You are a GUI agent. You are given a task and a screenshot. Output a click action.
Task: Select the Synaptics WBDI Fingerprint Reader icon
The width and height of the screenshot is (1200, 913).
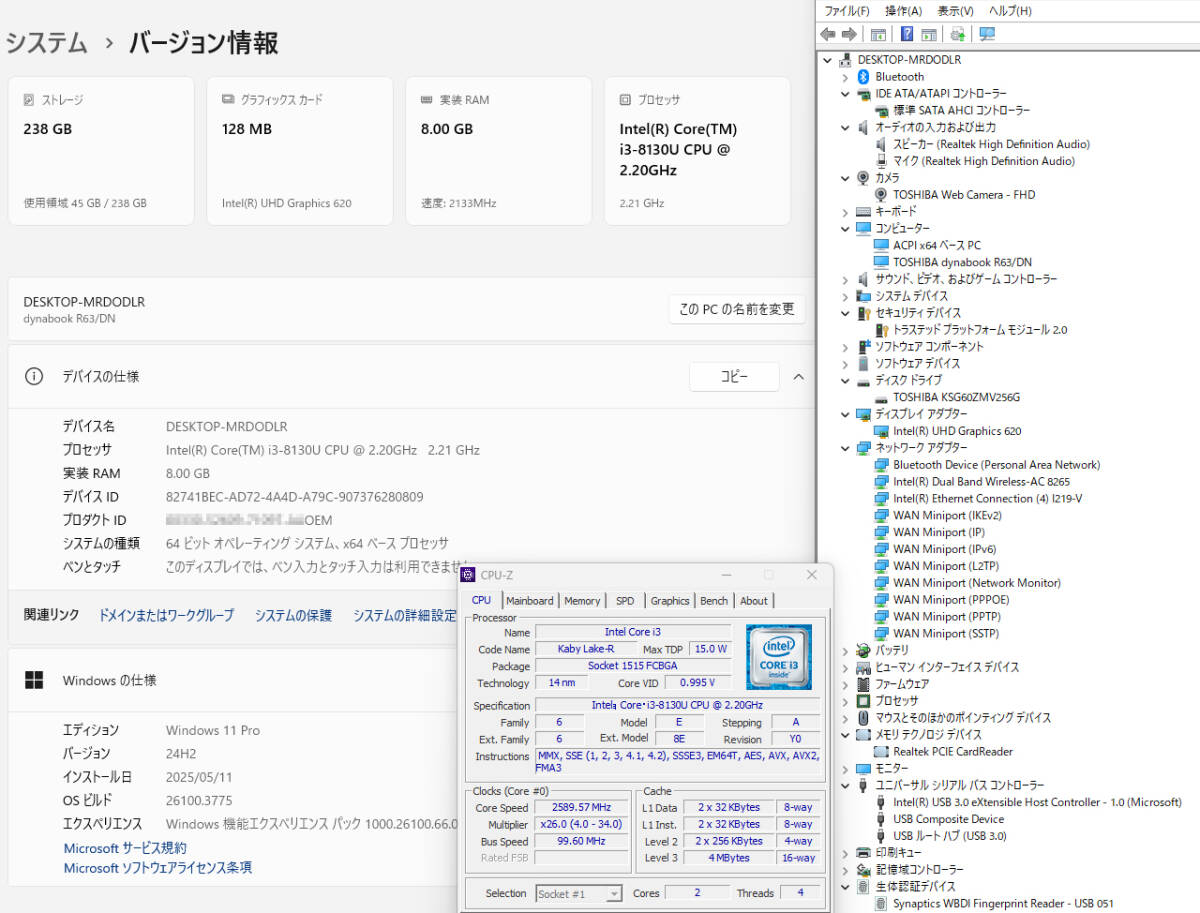tap(882, 904)
